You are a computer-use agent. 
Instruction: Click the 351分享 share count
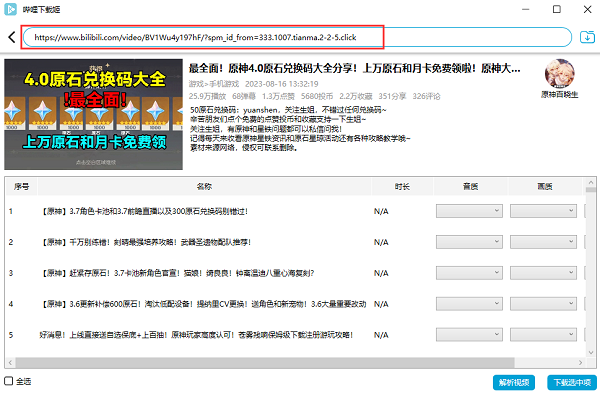(x=392, y=96)
